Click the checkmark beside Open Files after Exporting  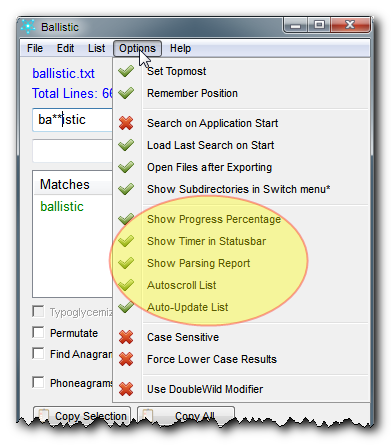pos(126,167)
